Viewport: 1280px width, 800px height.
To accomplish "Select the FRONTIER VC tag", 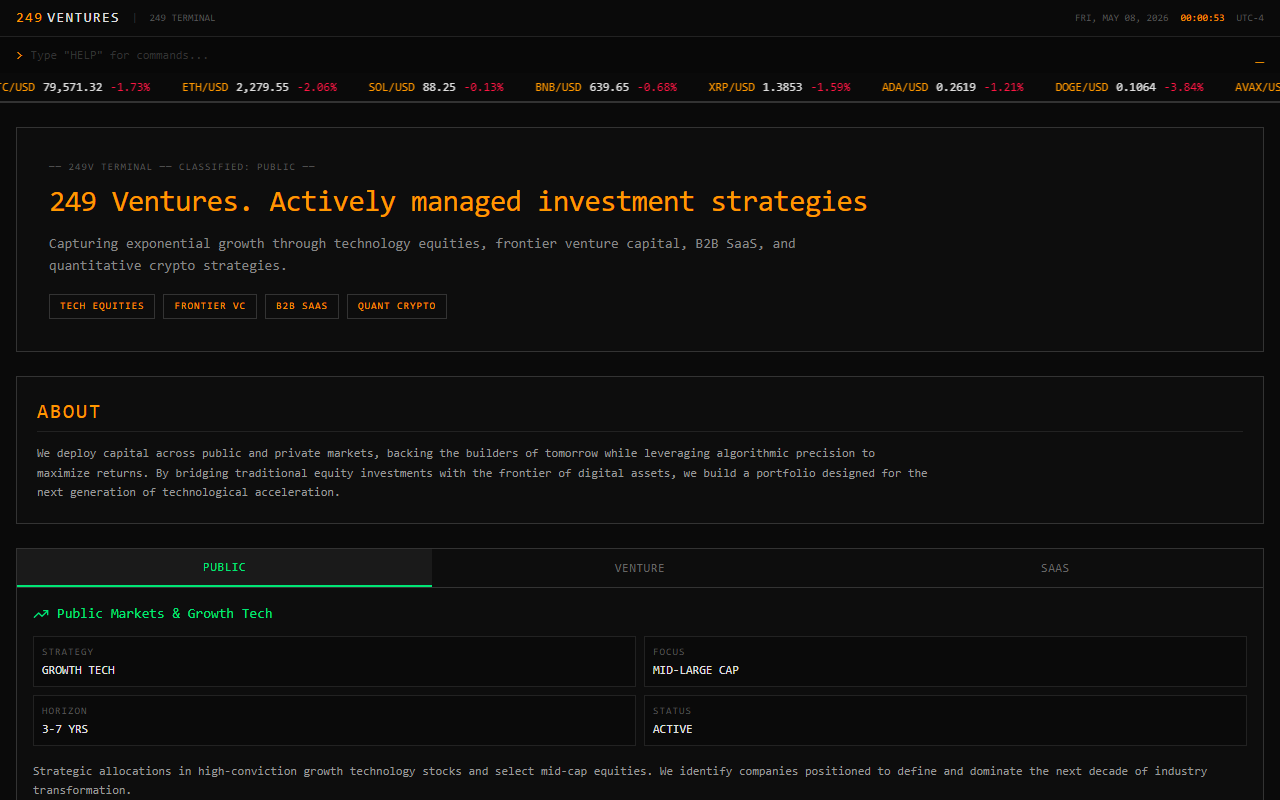I will 210,306.
